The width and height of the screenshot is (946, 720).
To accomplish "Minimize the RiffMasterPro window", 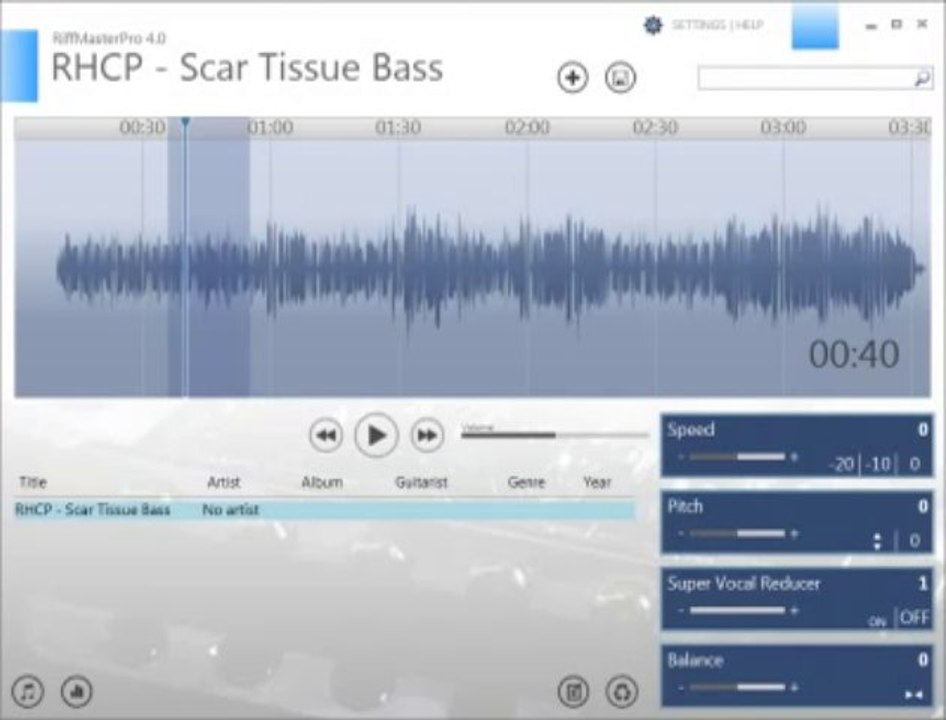I will 871,27.
